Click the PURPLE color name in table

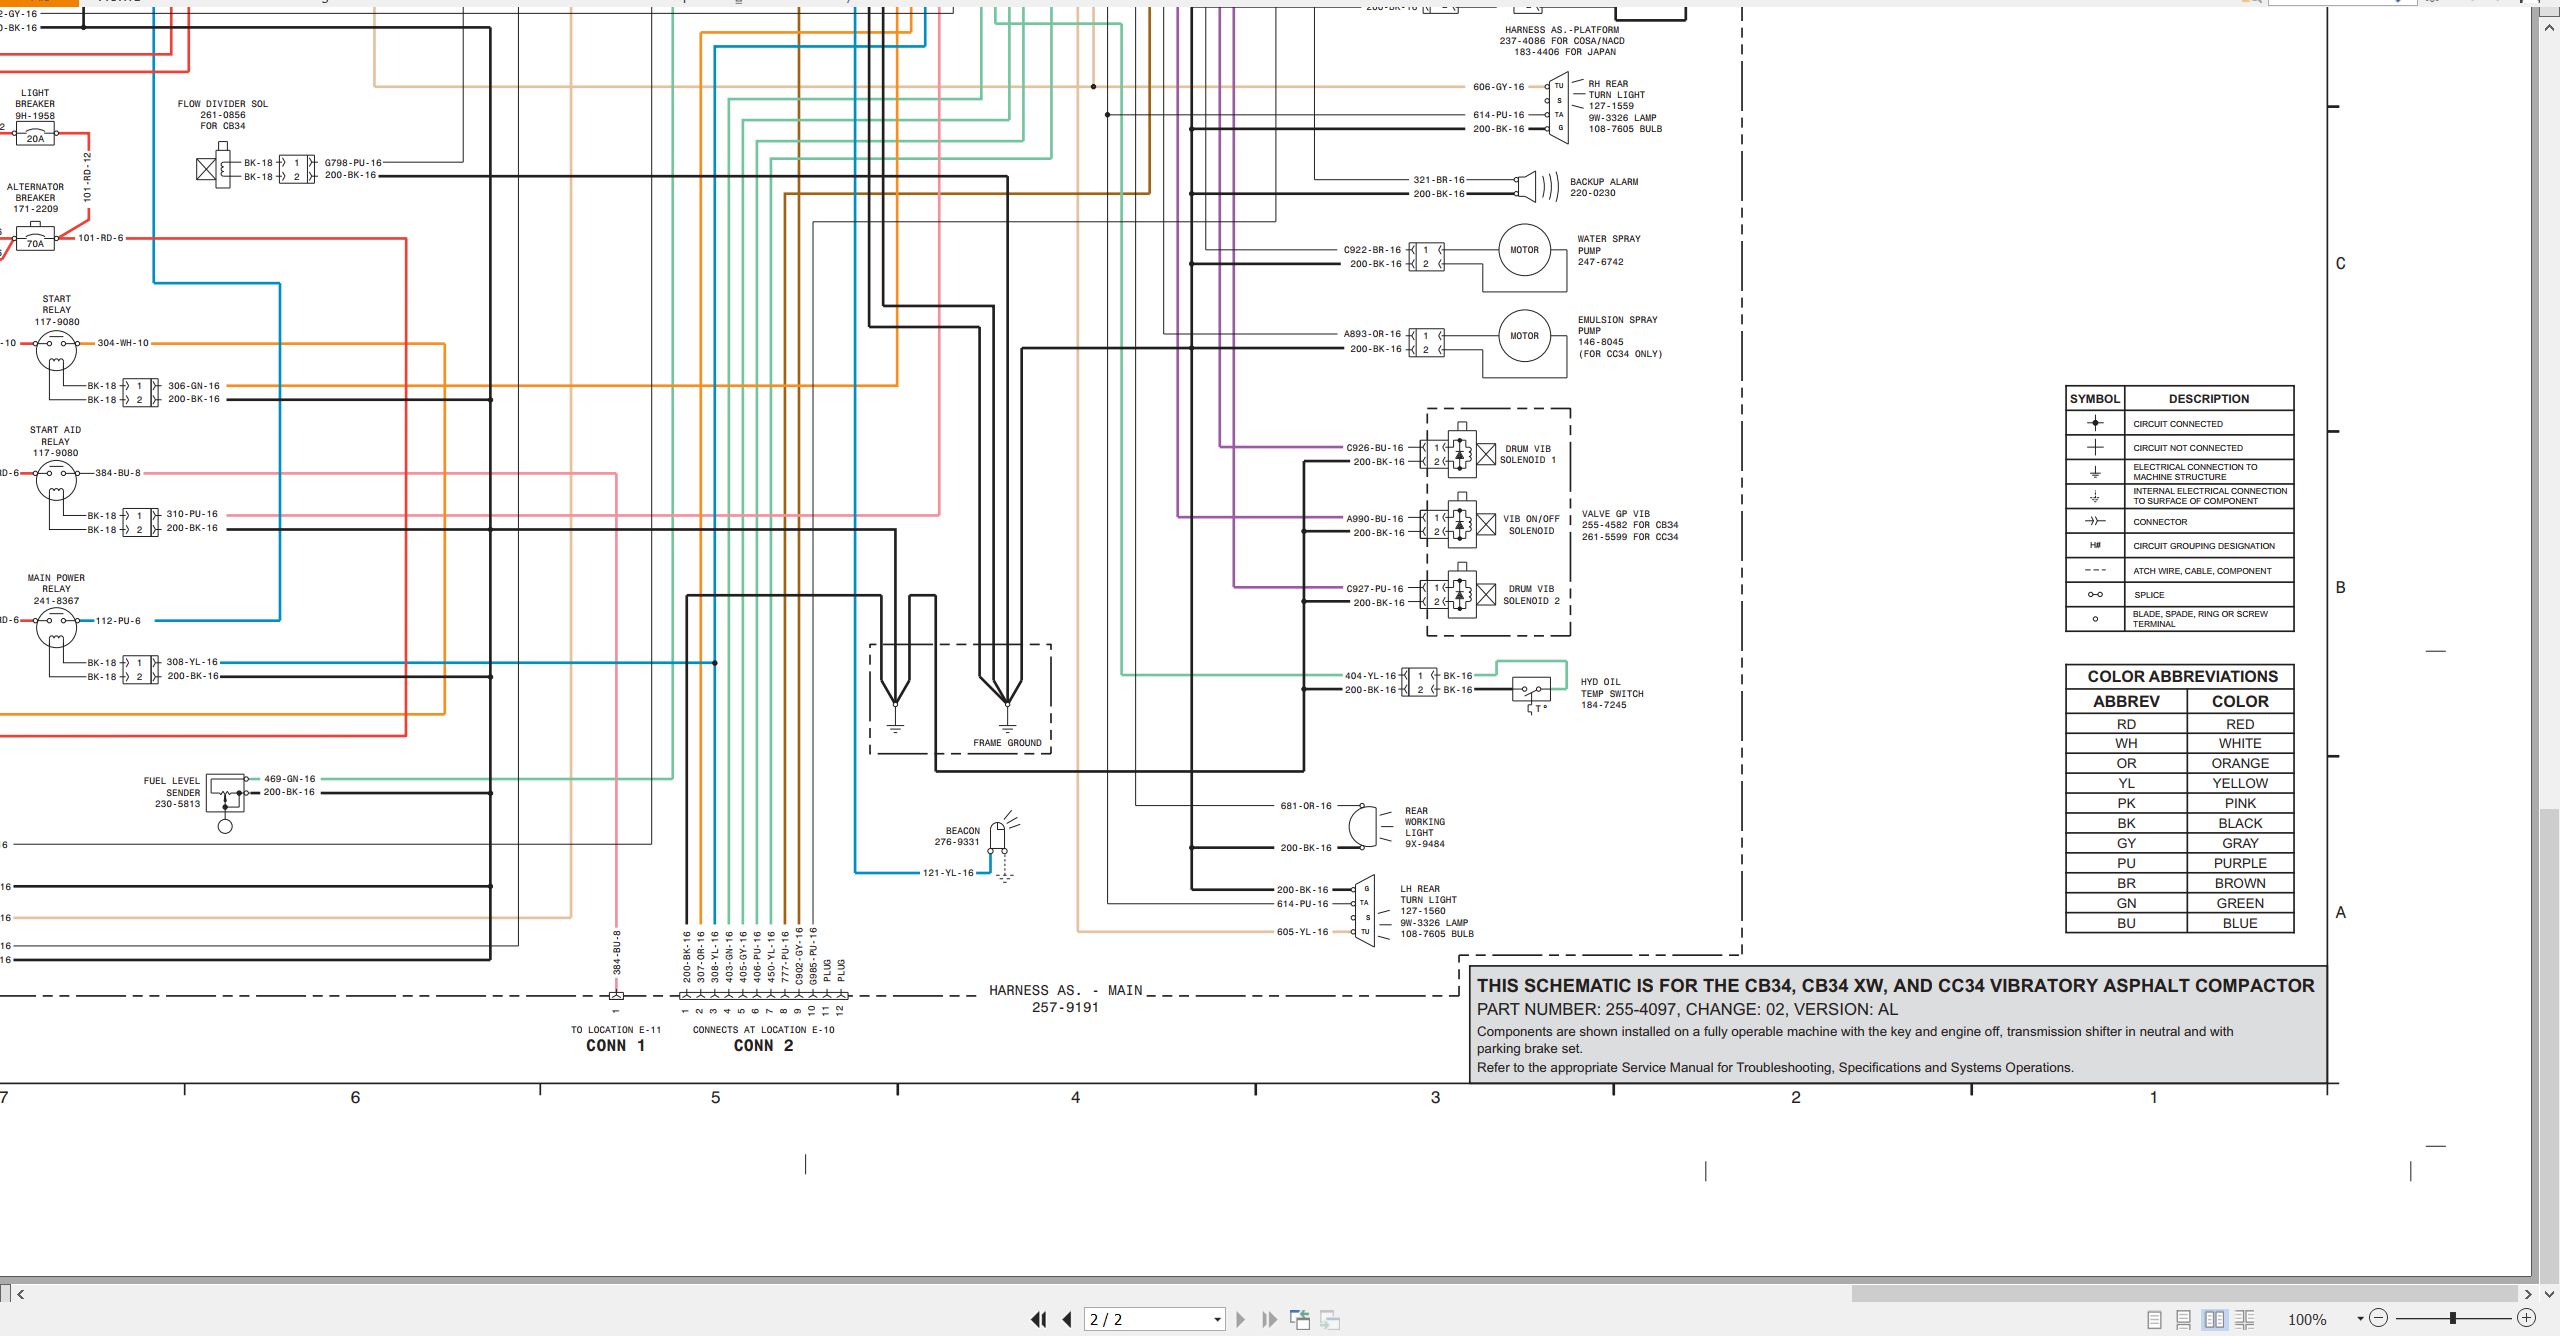pyautogui.click(x=2239, y=863)
